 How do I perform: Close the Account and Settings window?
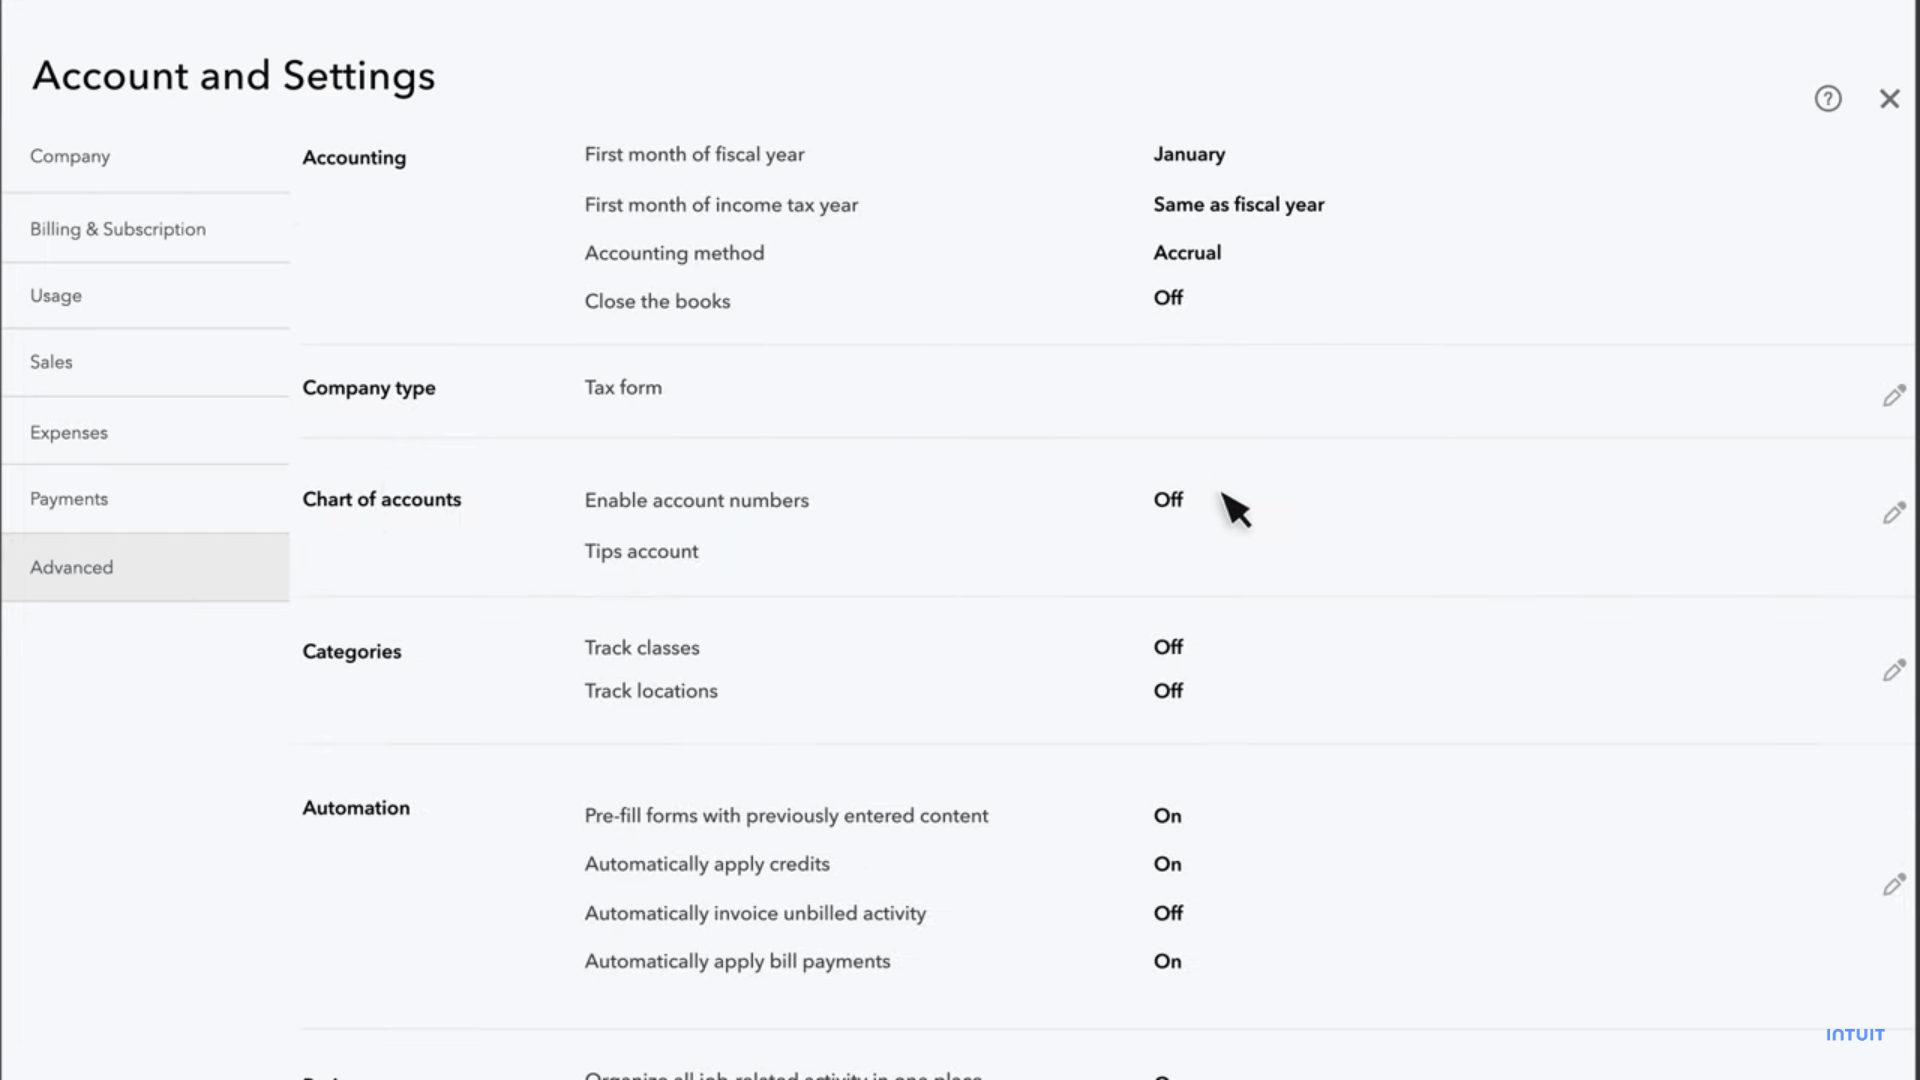(1889, 99)
